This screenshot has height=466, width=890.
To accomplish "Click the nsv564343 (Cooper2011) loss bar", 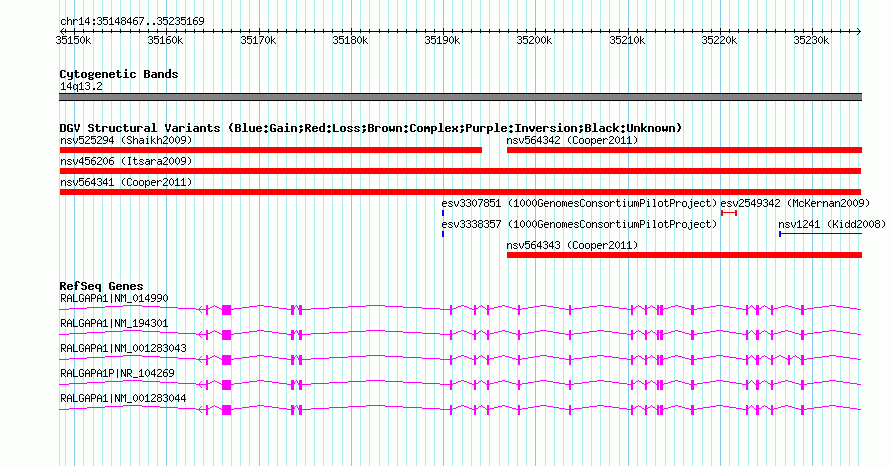I will coord(684,255).
